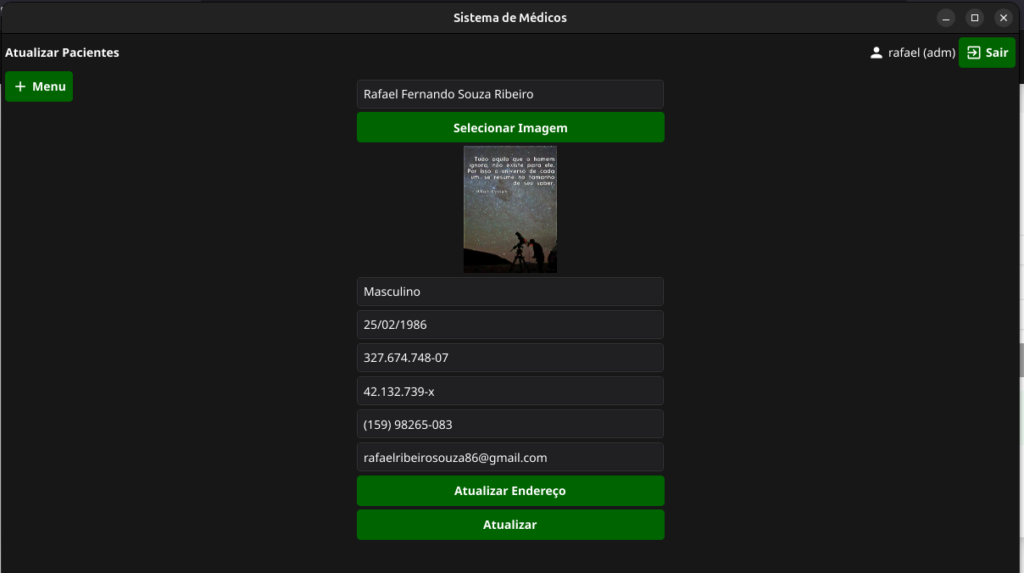Image resolution: width=1024 pixels, height=573 pixels.
Task: Click the exit icon beside Sair
Action: [x=974, y=53]
